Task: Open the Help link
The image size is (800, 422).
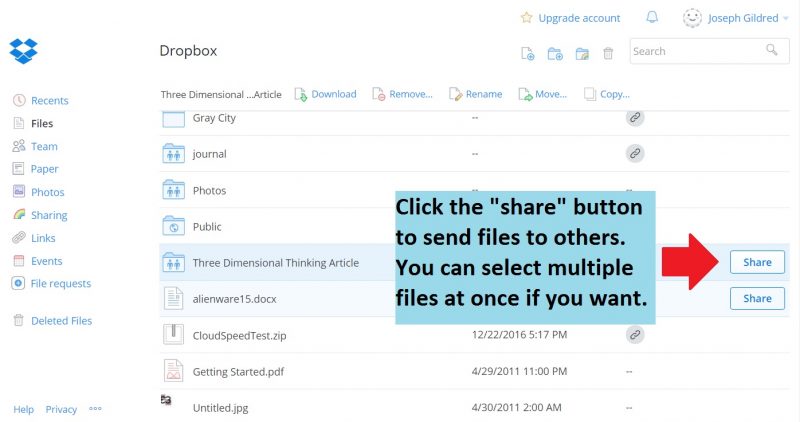Action: click(x=23, y=409)
